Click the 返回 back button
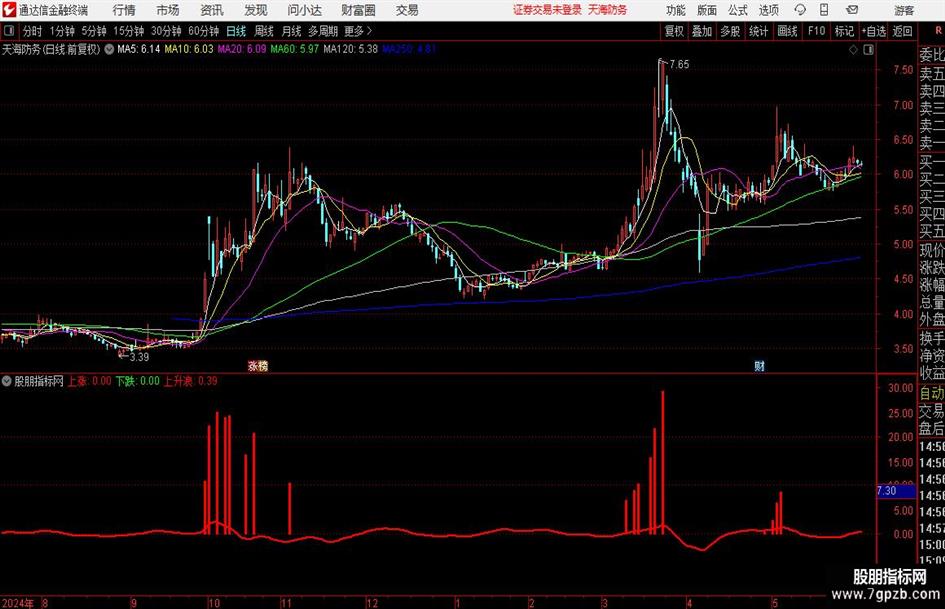Viewport: 945px width, 609px height. [902, 31]
